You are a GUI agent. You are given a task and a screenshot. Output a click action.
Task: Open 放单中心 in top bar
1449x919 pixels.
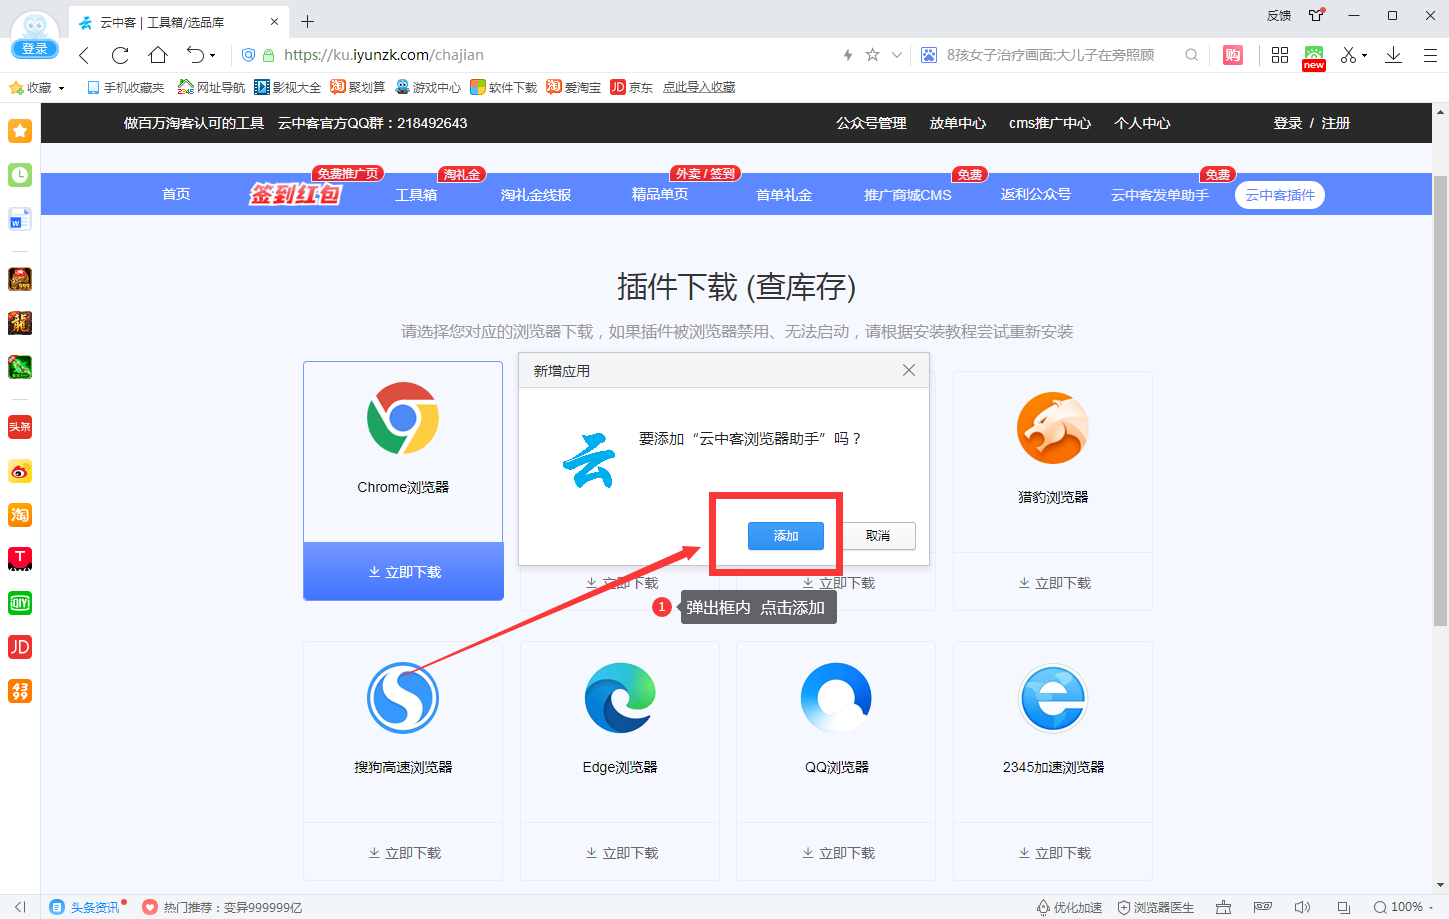point(957,123)
